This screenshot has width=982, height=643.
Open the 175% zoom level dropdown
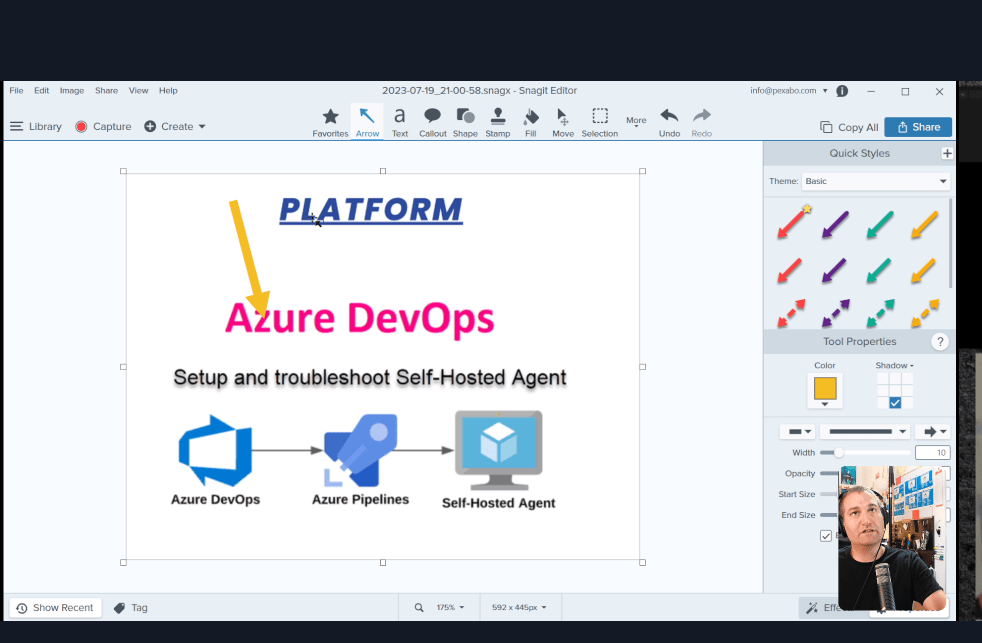(x=450, y=607)
